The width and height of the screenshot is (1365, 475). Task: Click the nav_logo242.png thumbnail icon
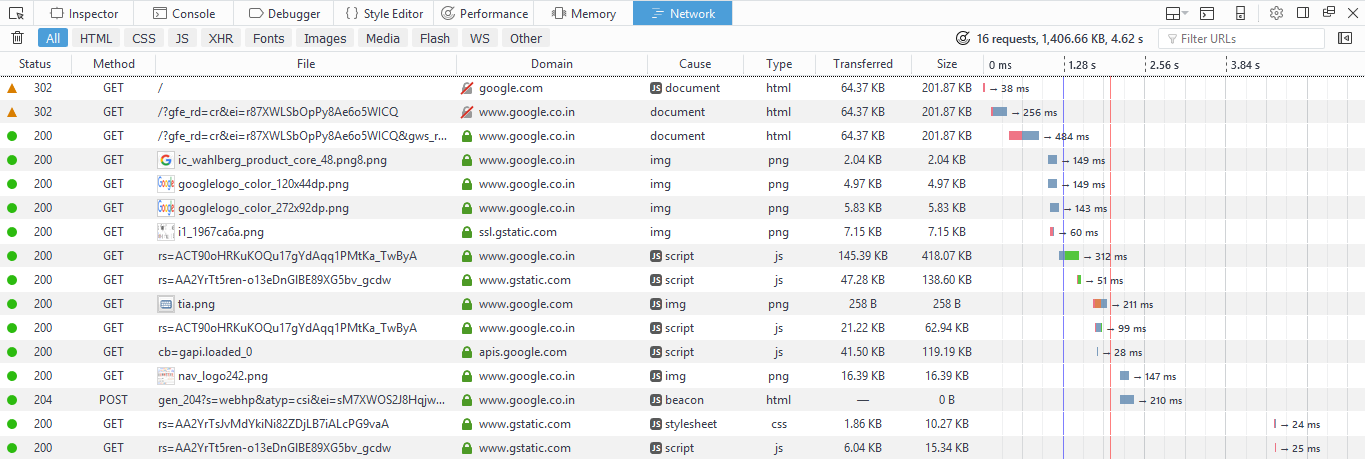166,376
